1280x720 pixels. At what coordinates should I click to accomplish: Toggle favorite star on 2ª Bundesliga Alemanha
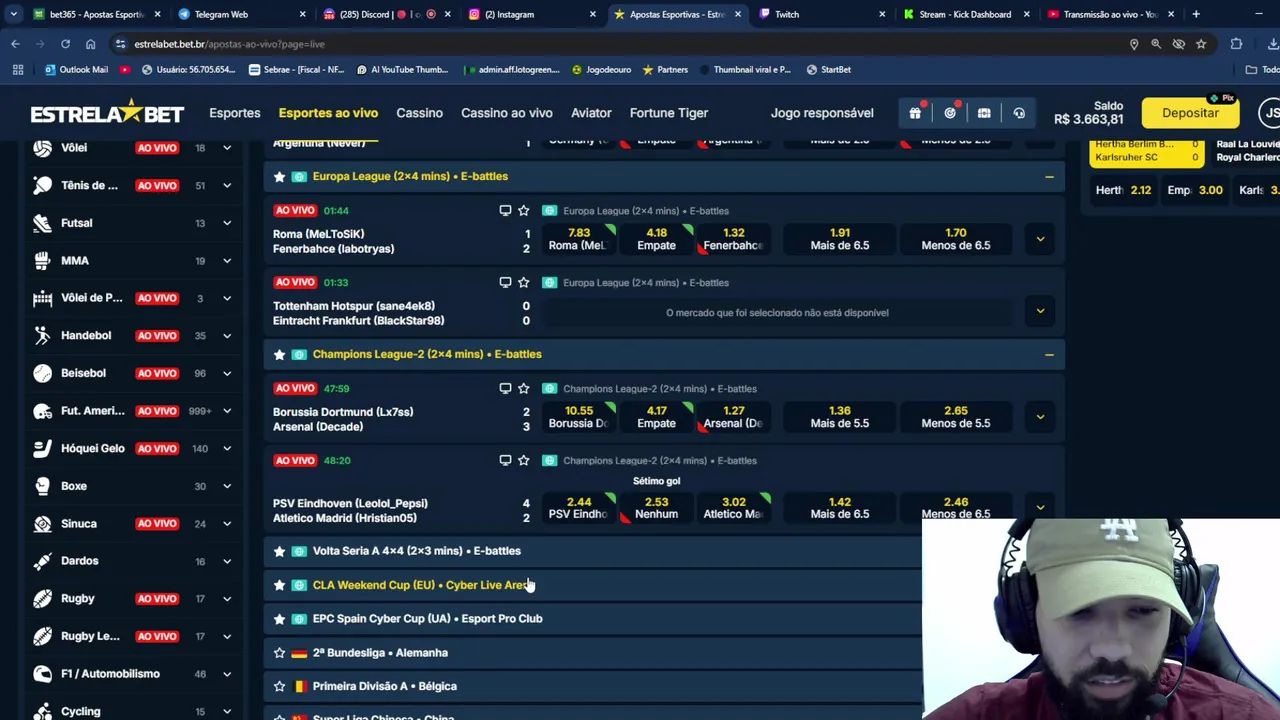tap(279, 653)
